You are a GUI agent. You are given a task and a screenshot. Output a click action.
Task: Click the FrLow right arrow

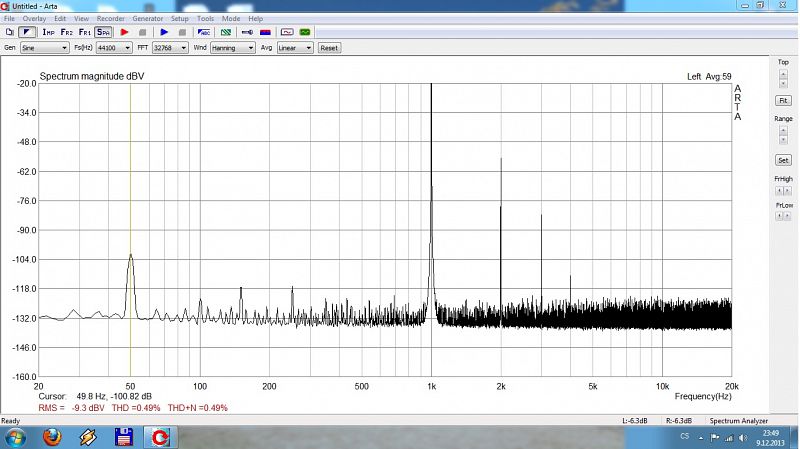[x=787, y=216]
